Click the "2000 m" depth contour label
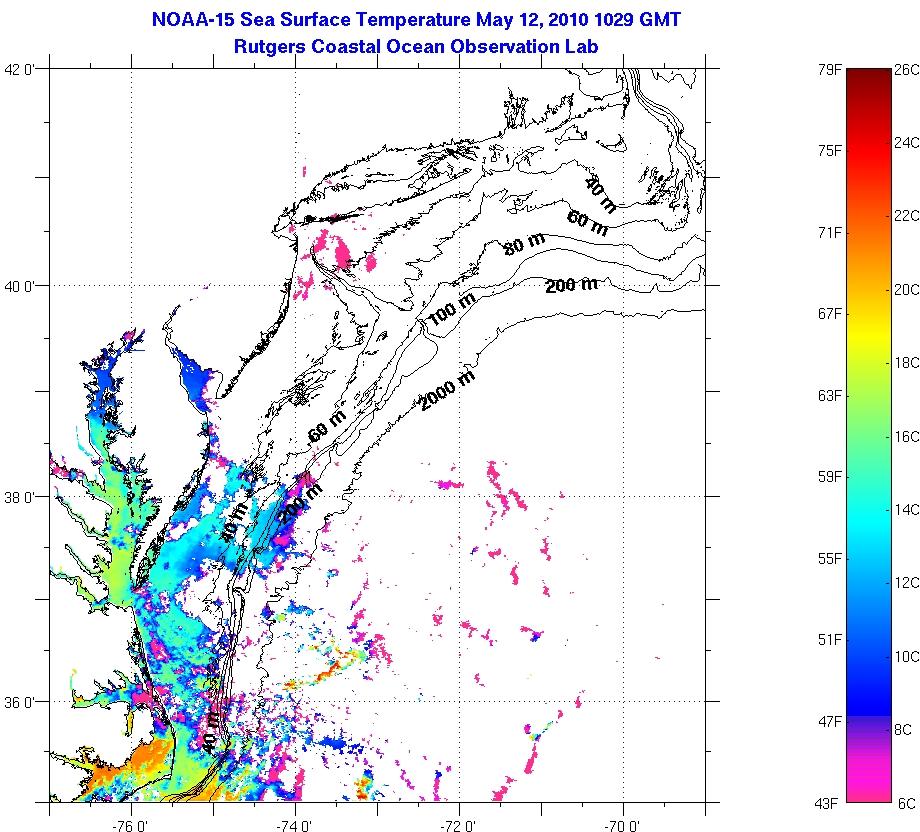The image size is (920, 832). [448, 391]
